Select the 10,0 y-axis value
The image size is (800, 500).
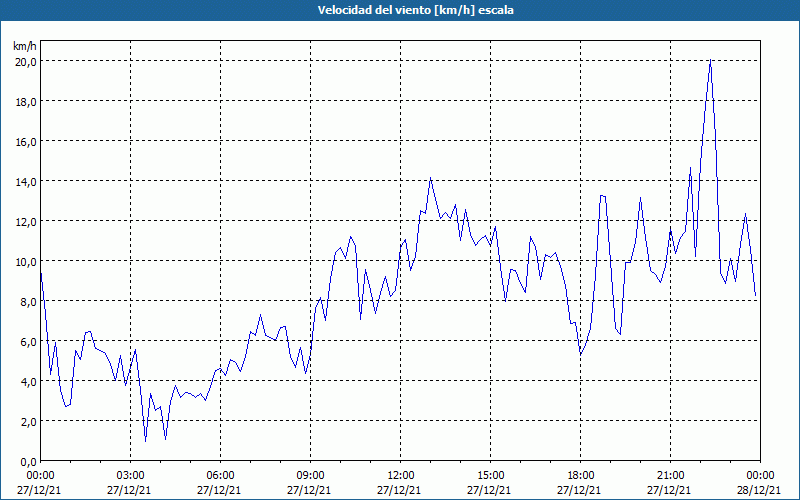26,262
